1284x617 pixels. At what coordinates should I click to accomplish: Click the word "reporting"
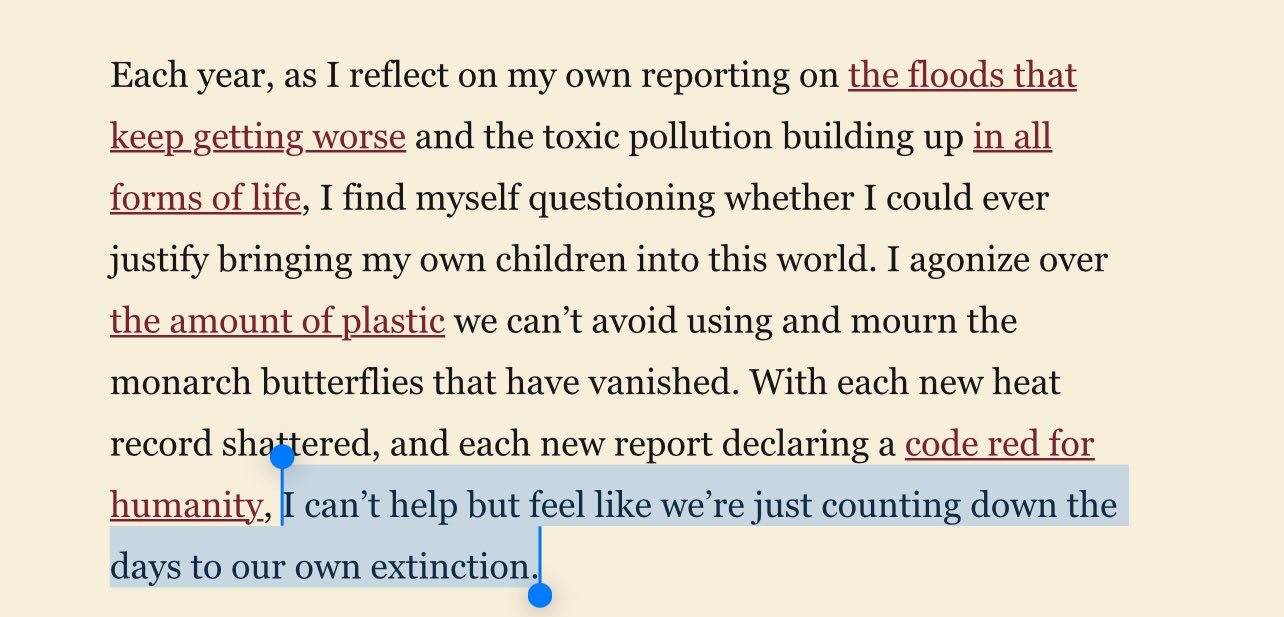click(x=718, y=76)
